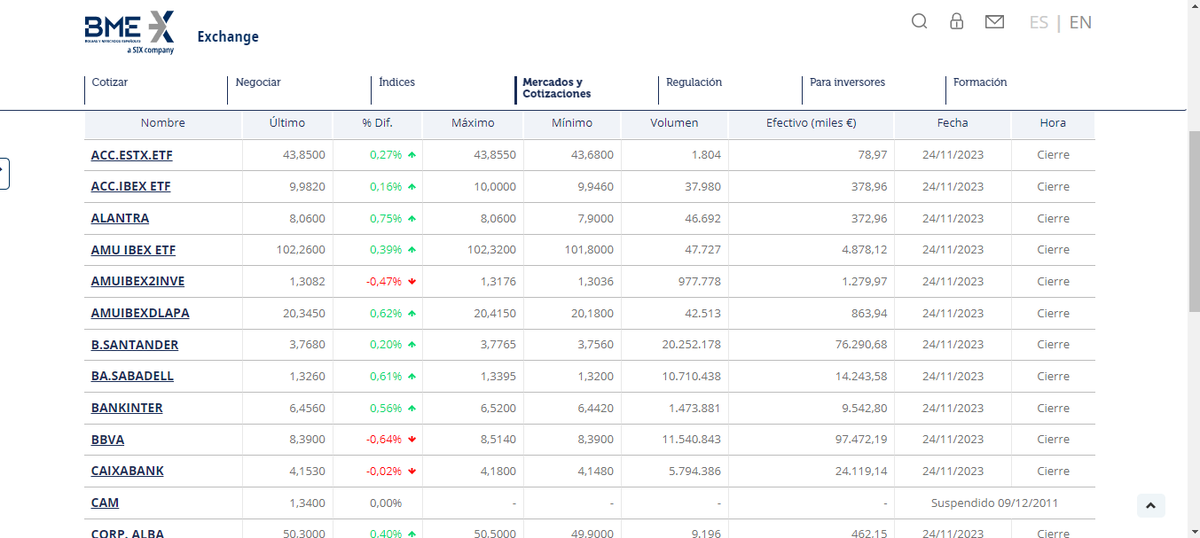
Task: Select the 0,62% change for AMUIBEXDLAPA
Action: pyautogui.click(x=386, y=313)
